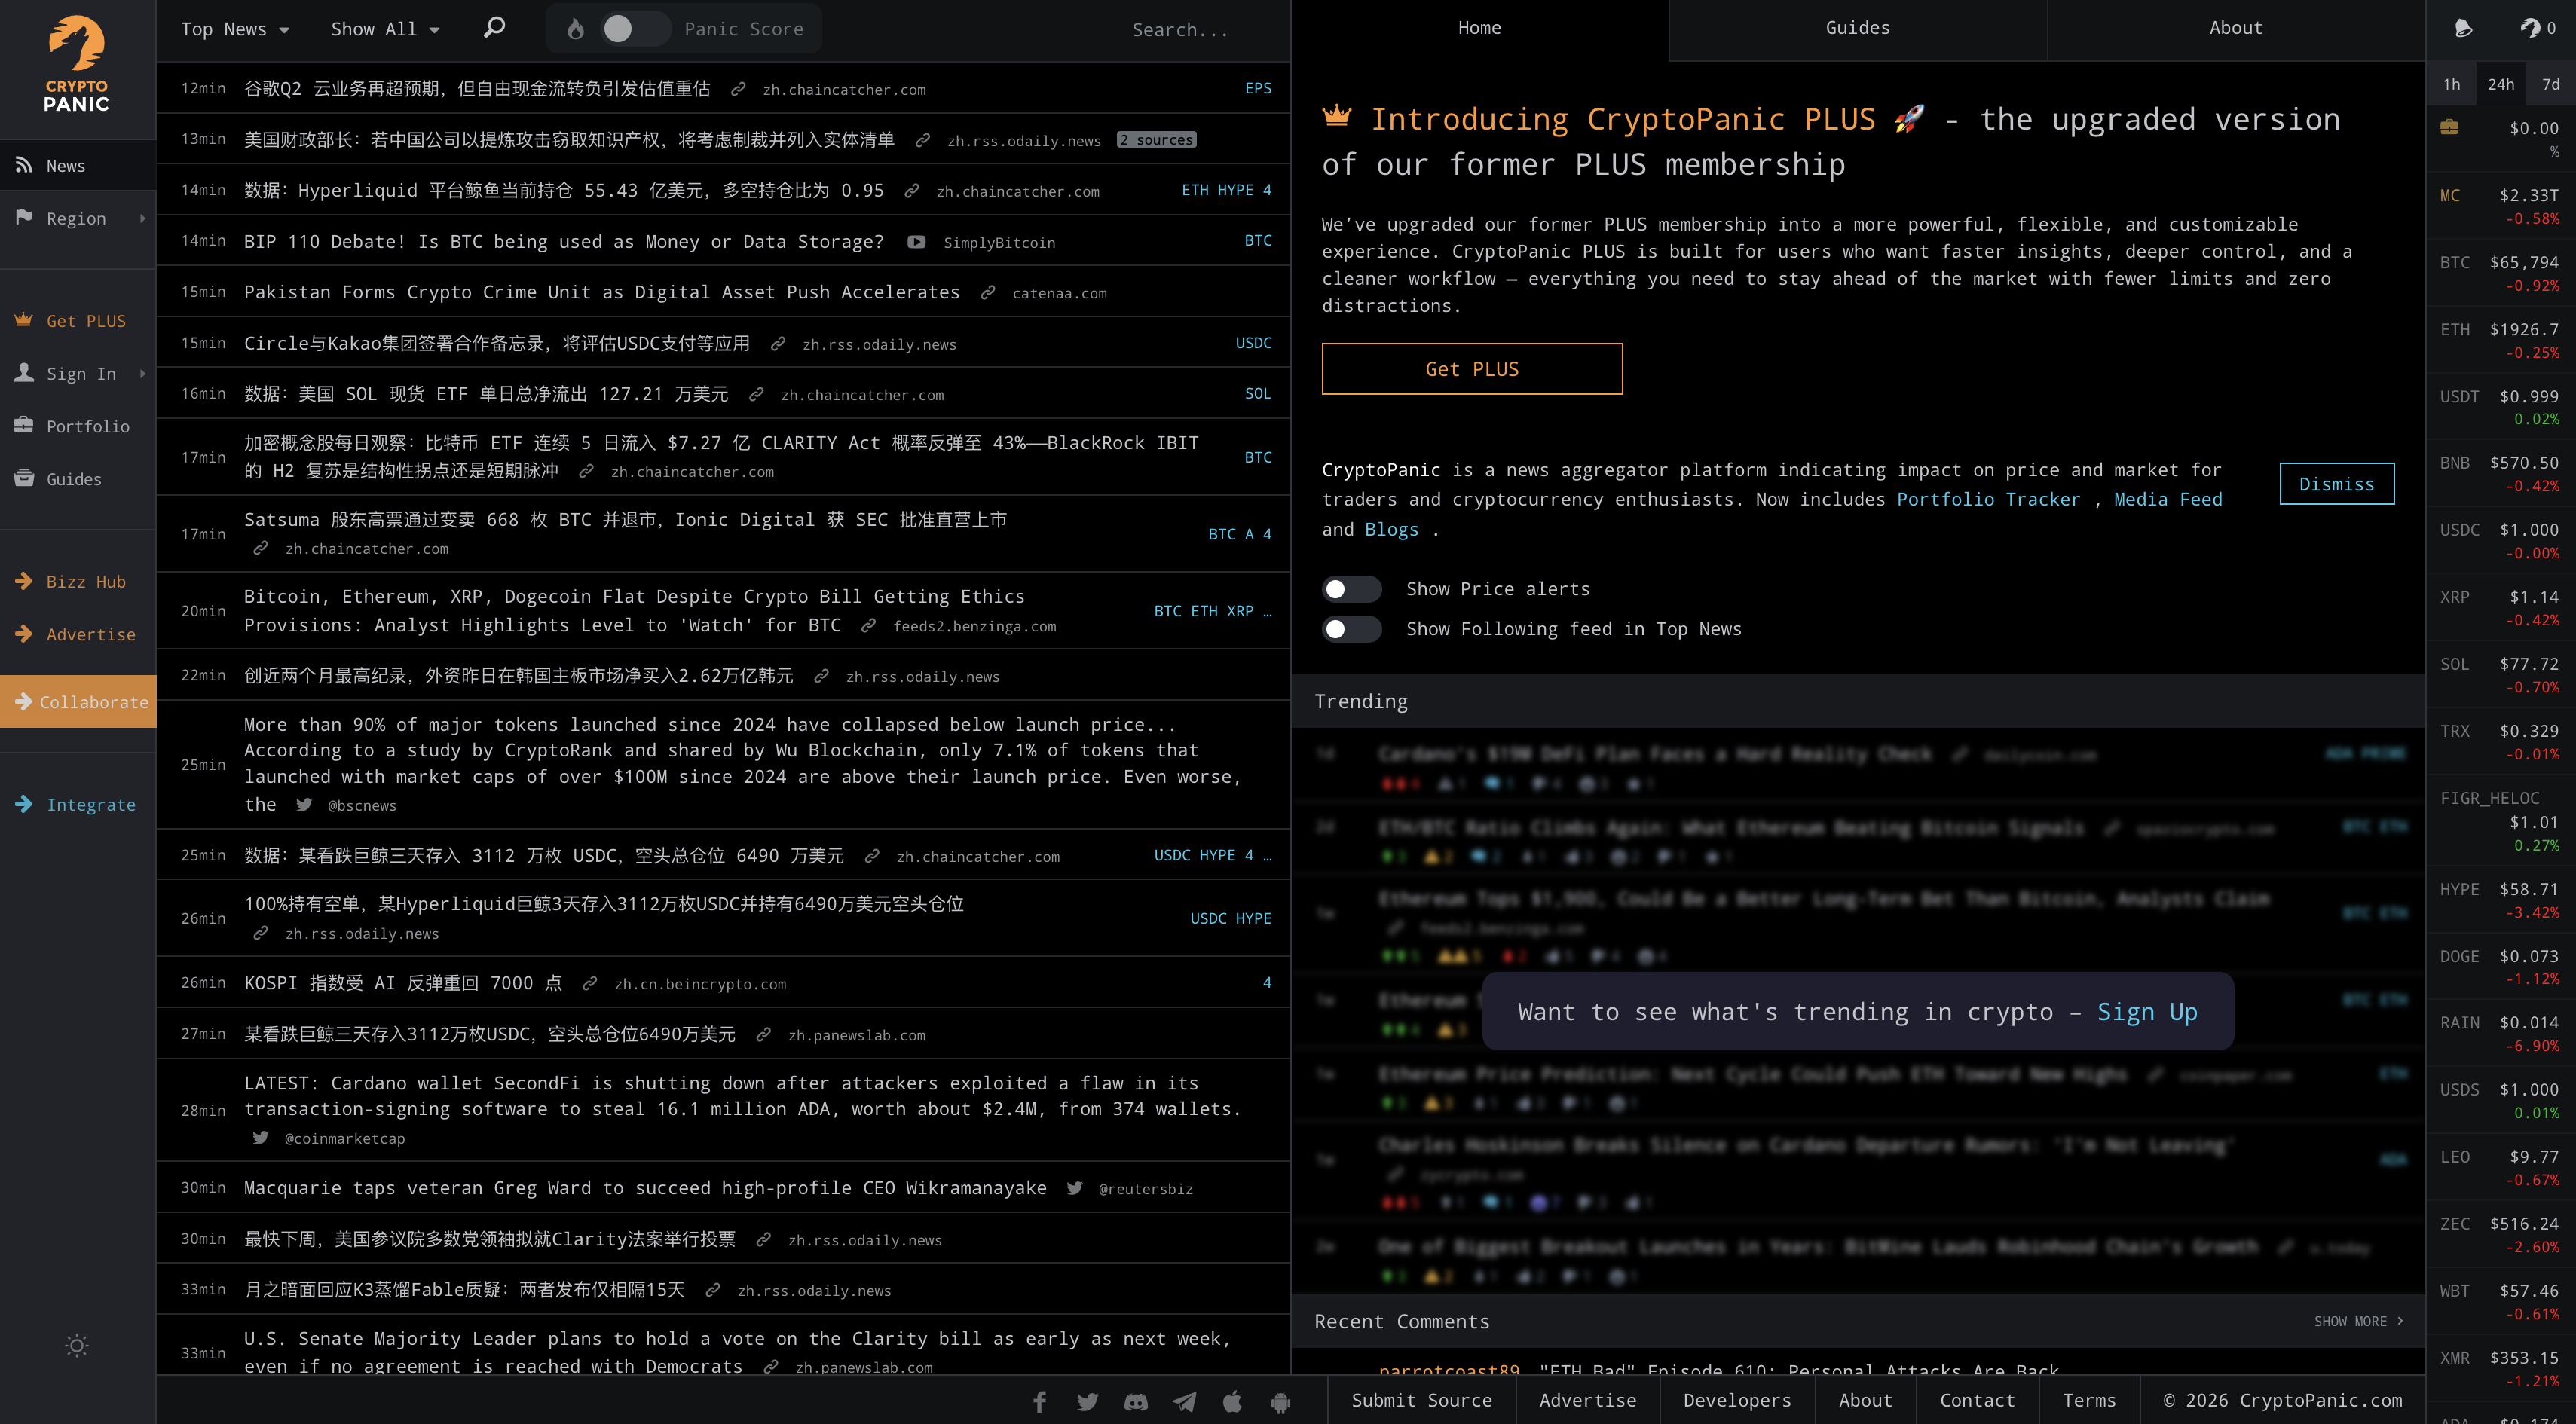The height and width of the screenshot is (1424, 2576).
Task: Click the gold portfolio briefcase icon
Action: (x=2449, y=127)
